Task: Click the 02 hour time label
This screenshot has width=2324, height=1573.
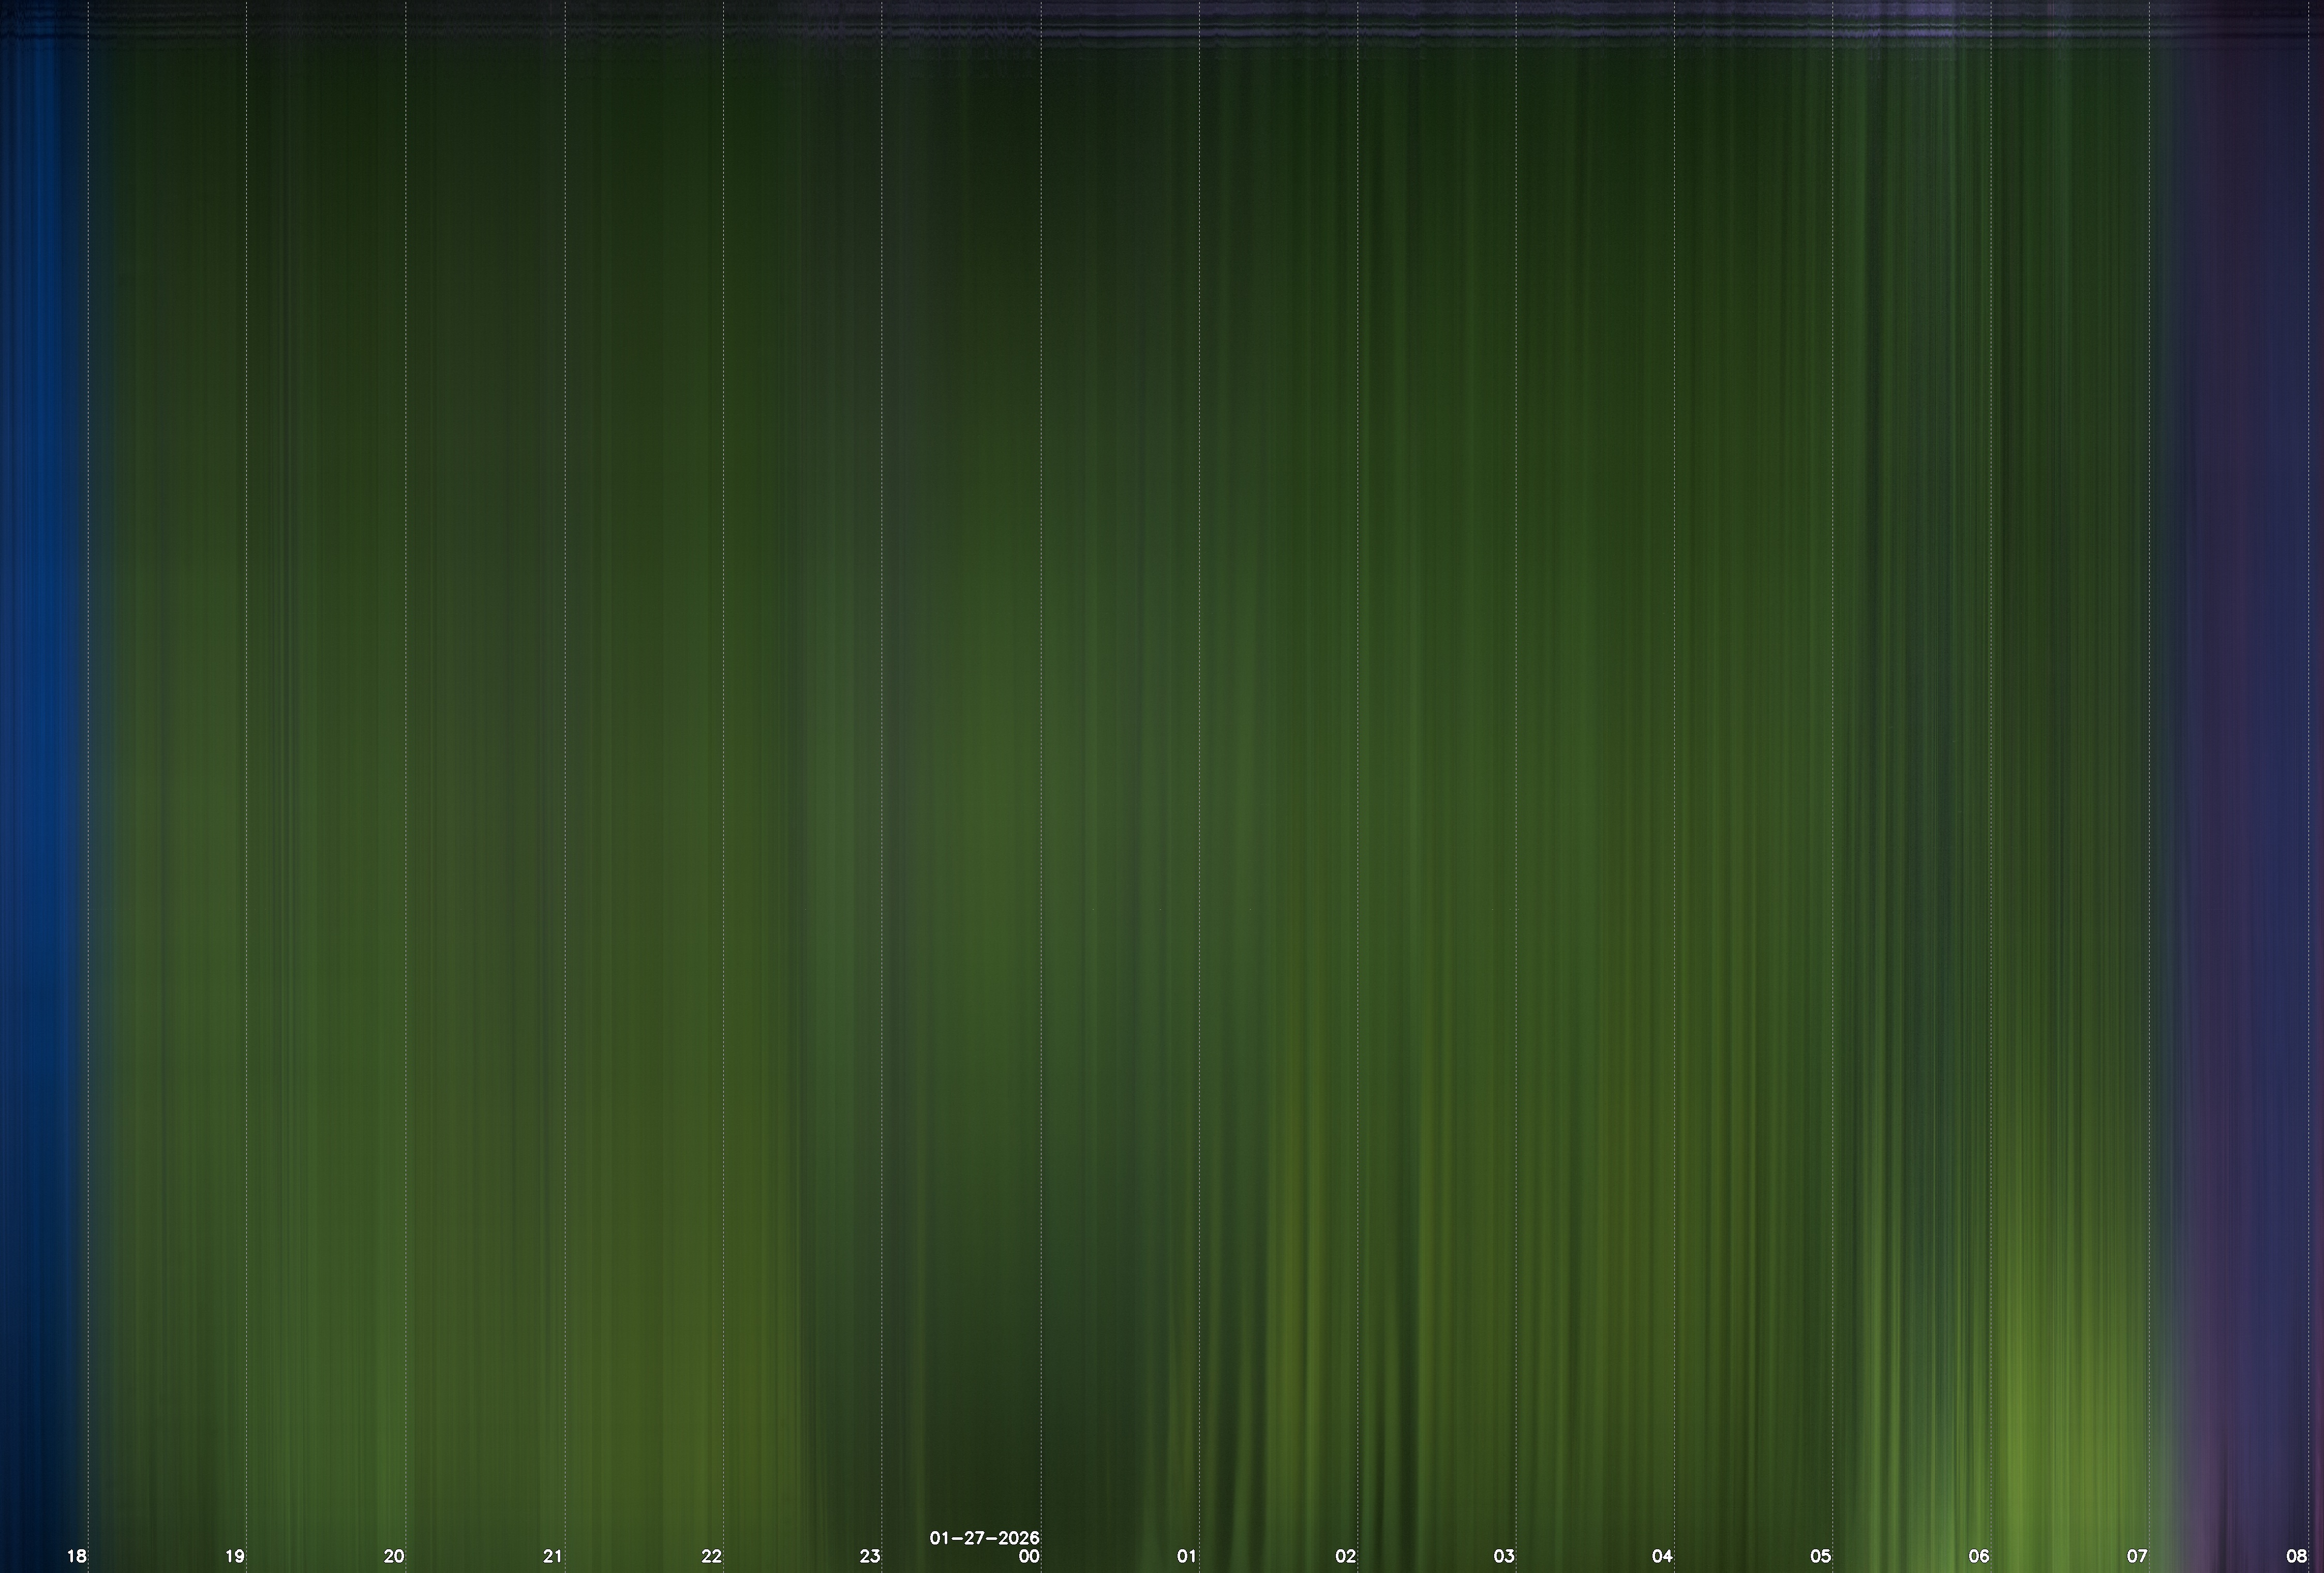Action: (1346, 1556)
